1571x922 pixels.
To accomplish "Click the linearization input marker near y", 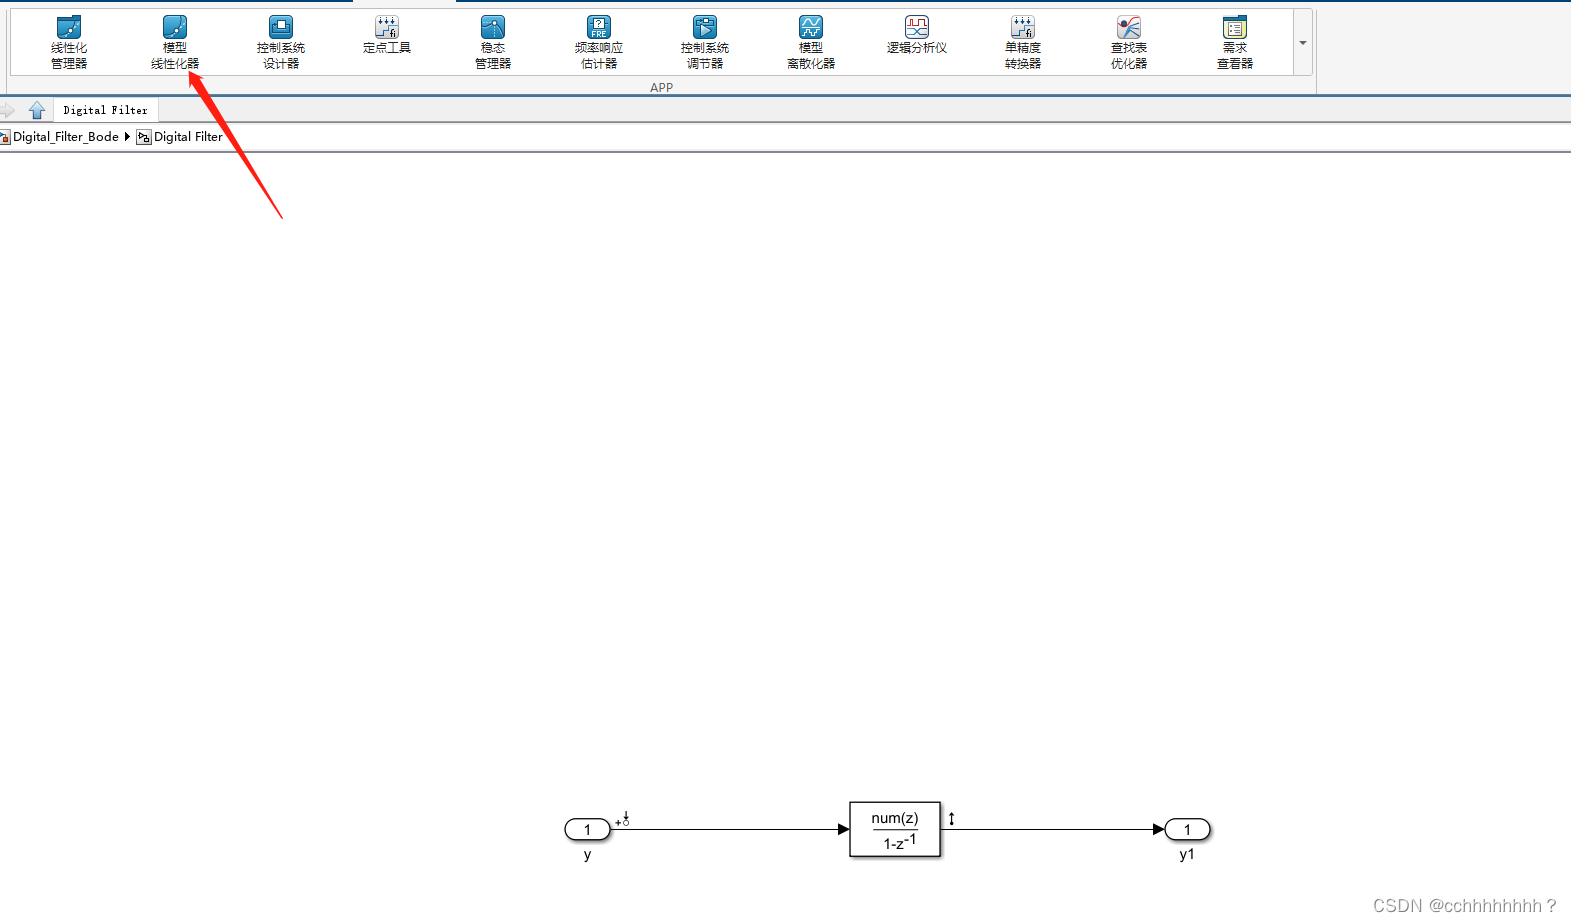I will [x=622, y=819].
